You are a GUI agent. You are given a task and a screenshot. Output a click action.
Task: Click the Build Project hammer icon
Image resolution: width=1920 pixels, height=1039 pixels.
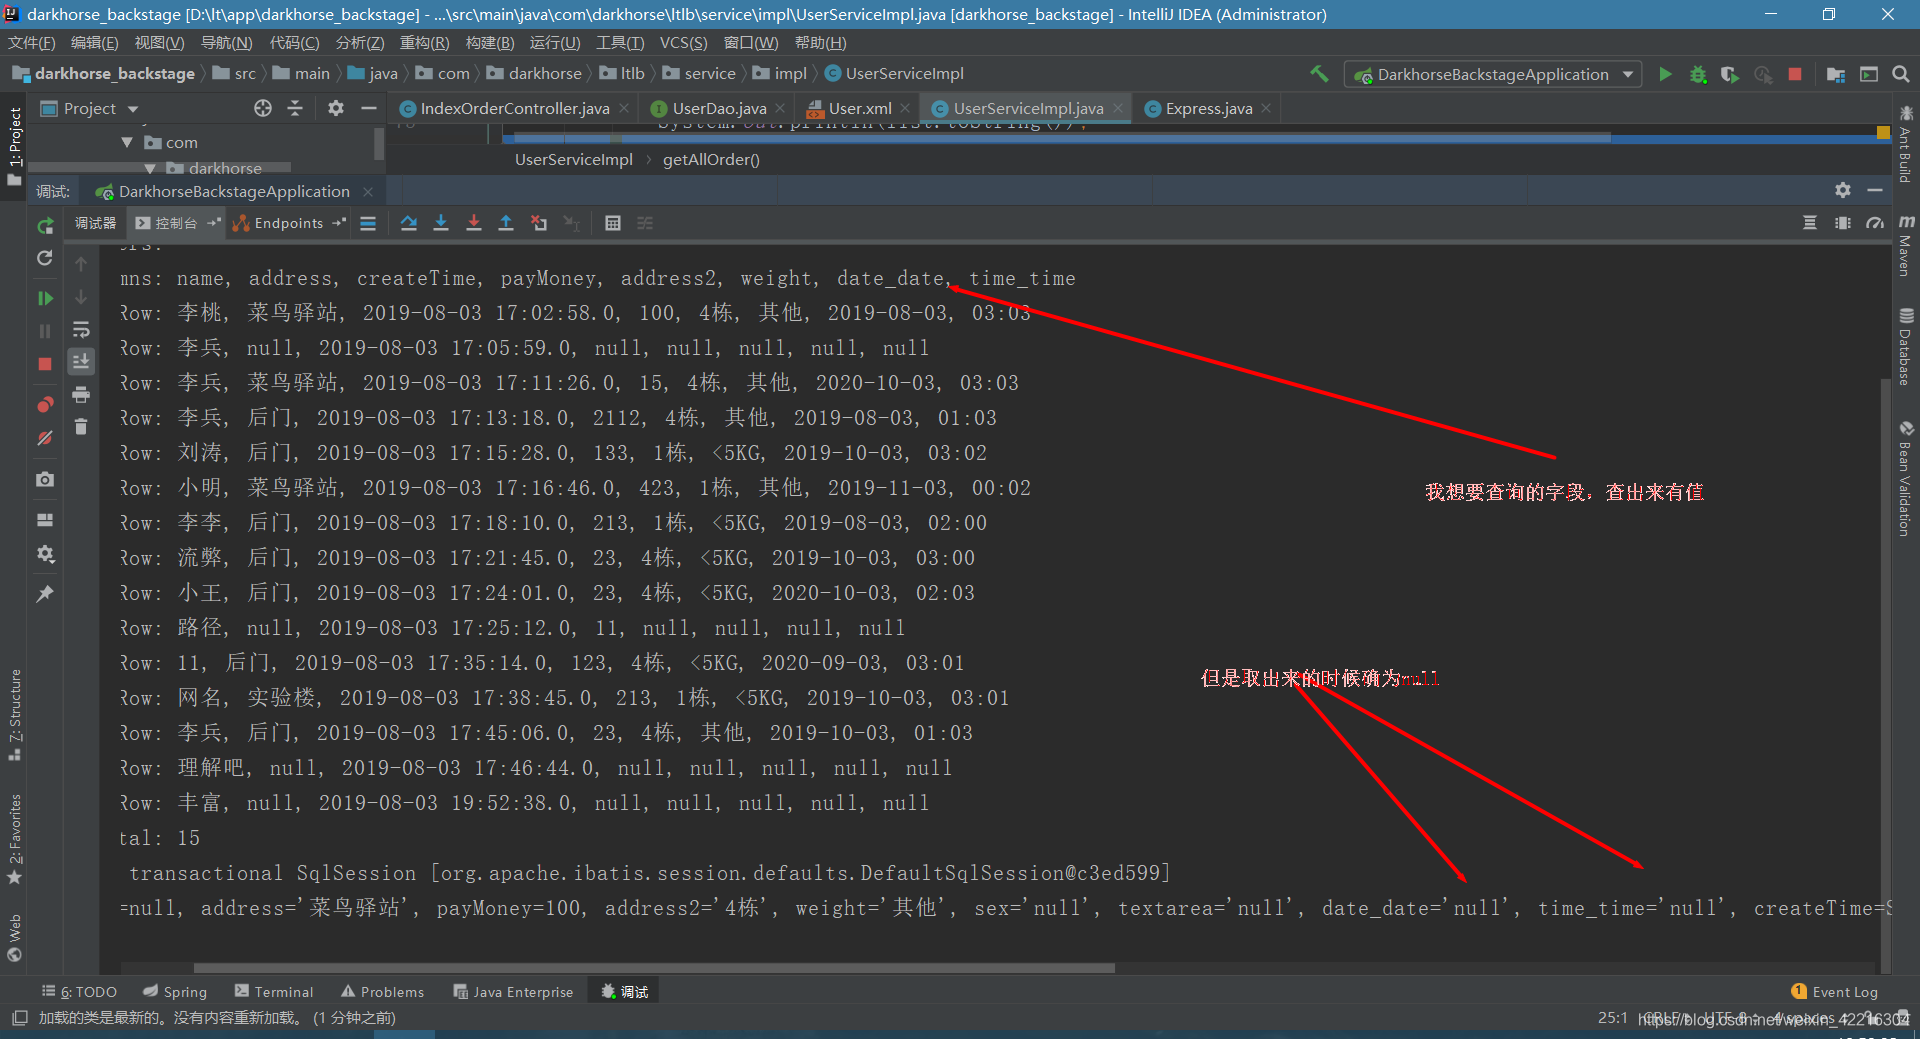tap(1319, 73)
